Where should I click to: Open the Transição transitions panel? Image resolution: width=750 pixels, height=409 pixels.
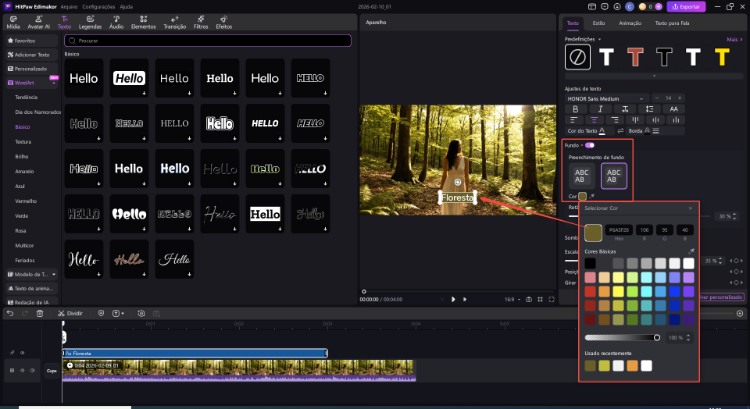pyautogui.click(x=176, y=21)
